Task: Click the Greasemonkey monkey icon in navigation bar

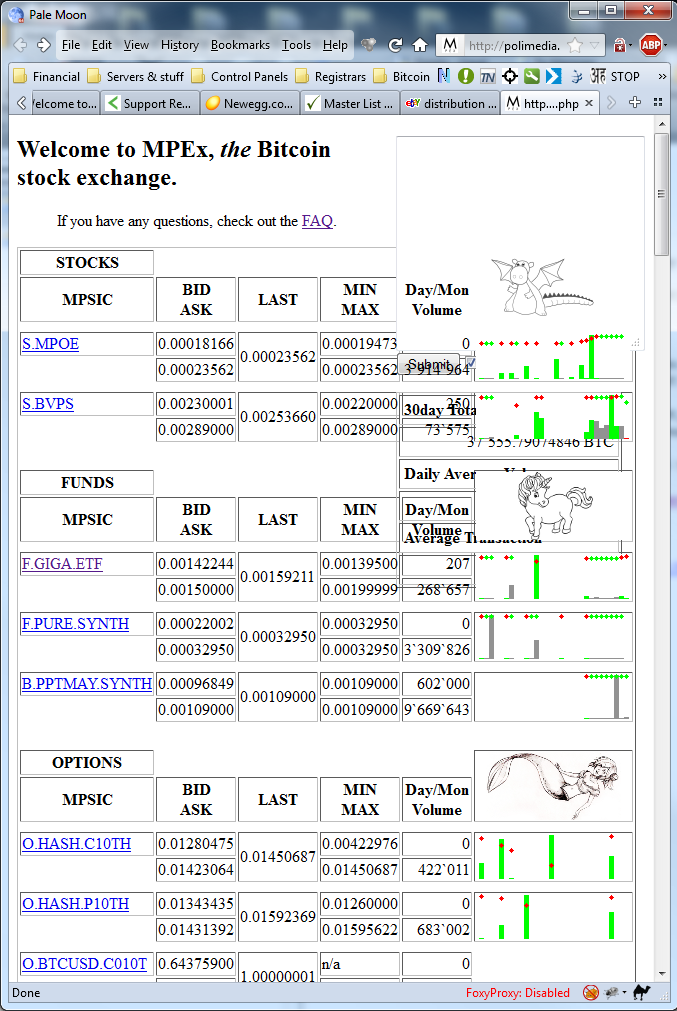Action: pyautogui.click(x=368, y=45)
